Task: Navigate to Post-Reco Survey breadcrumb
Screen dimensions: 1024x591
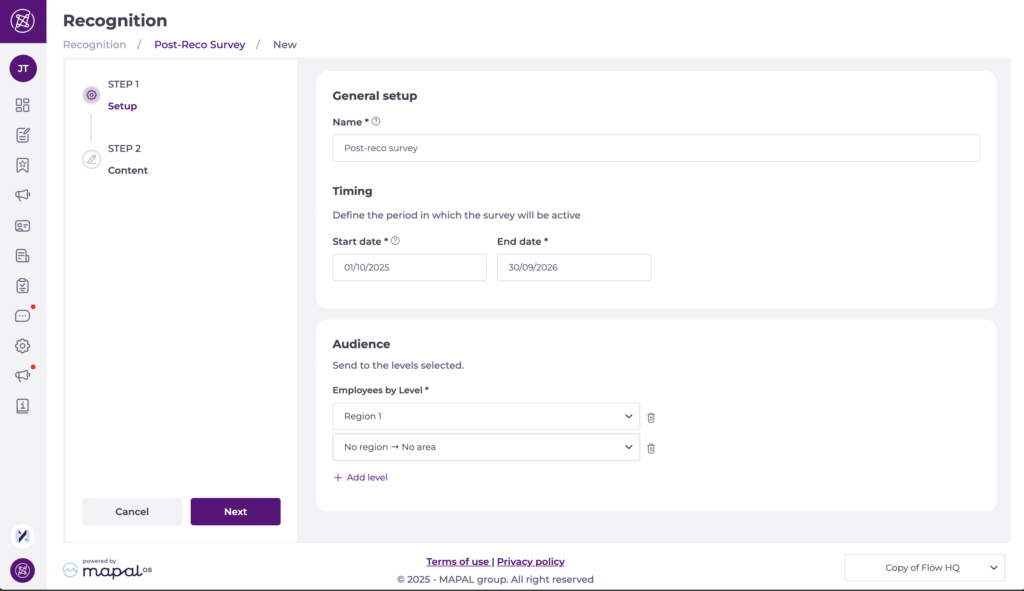Action: click(x=199, y=45)
